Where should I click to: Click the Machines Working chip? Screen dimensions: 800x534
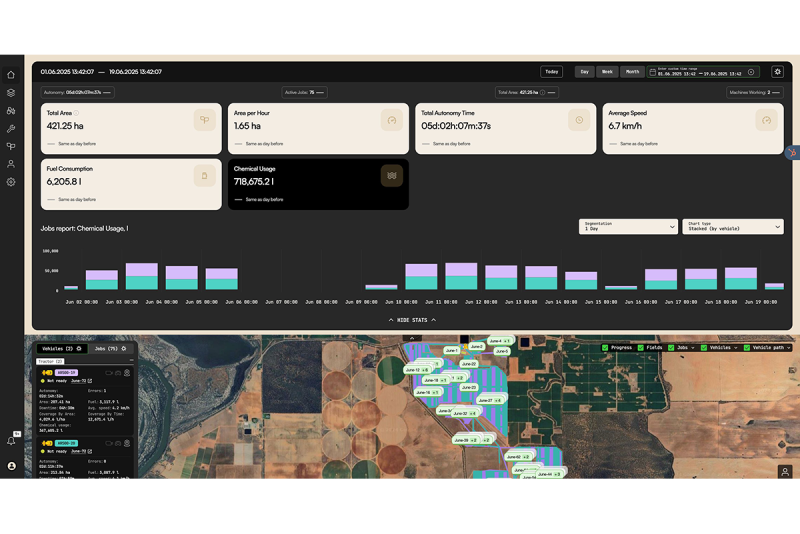755,93
